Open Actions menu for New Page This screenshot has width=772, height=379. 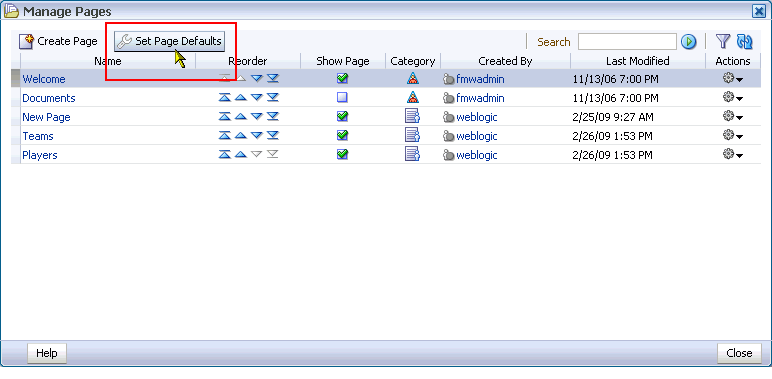click(733, 117)
